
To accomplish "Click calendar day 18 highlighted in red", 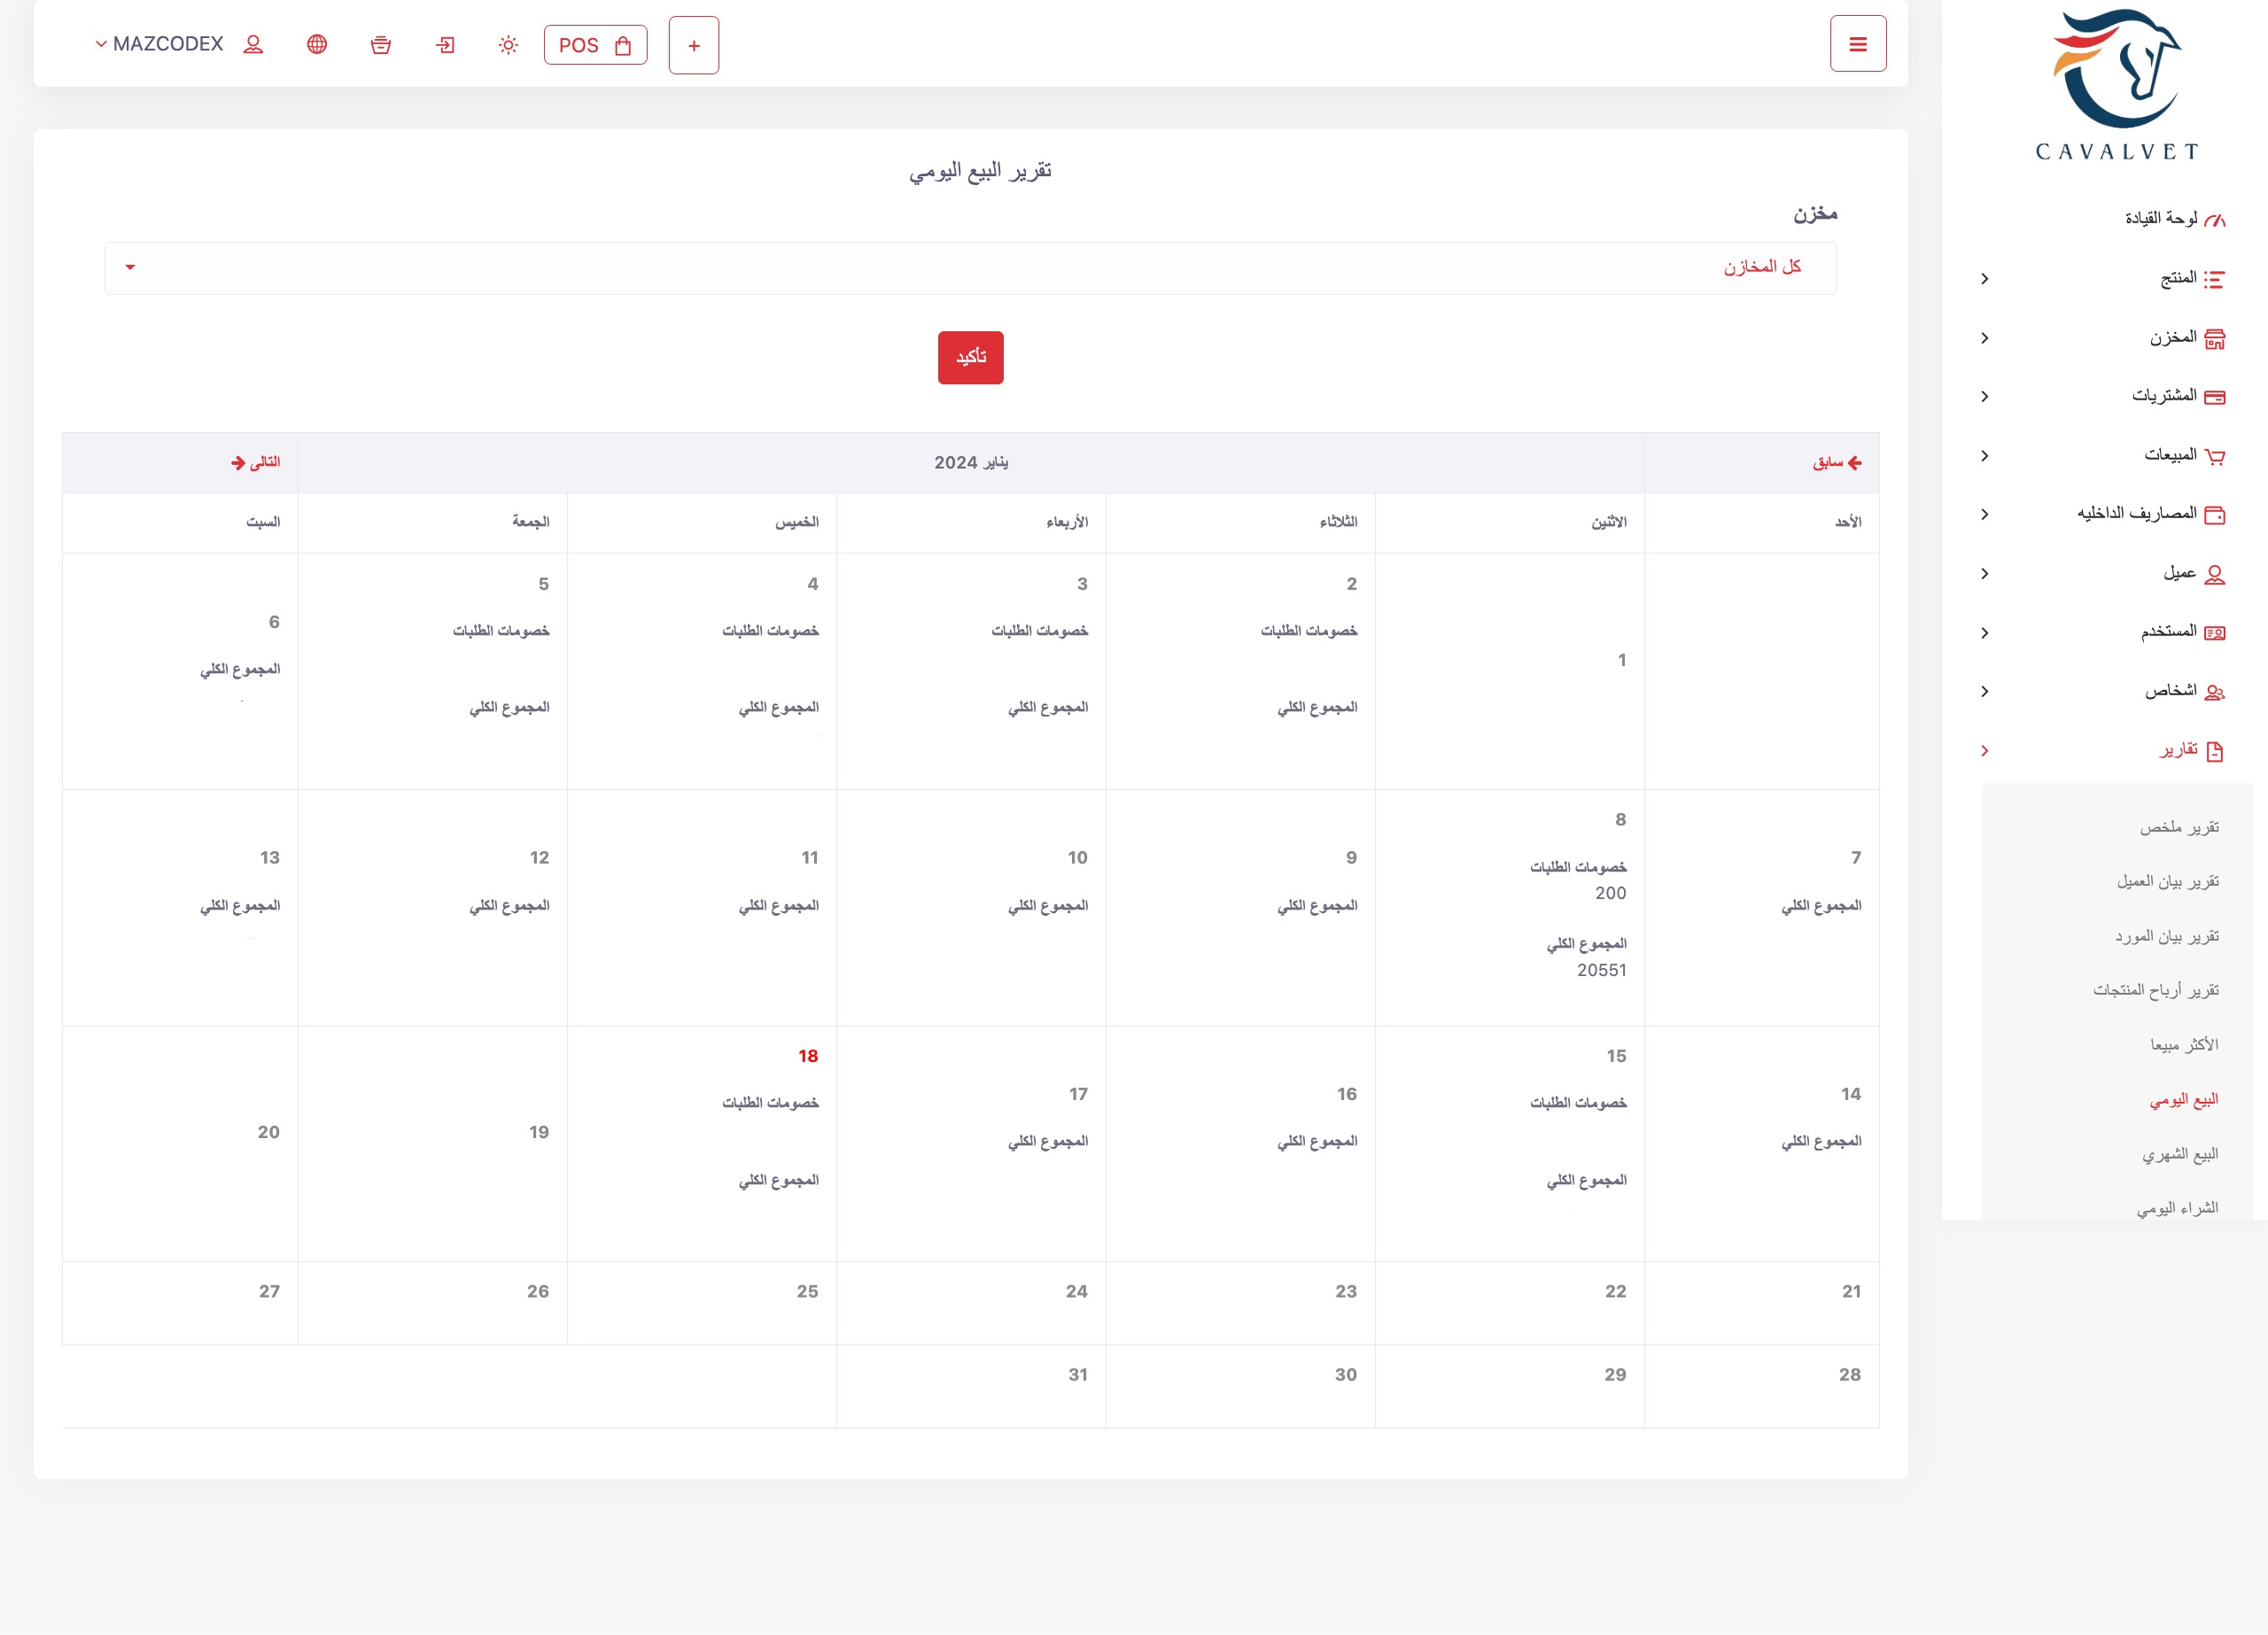I will coord(808,1057).
